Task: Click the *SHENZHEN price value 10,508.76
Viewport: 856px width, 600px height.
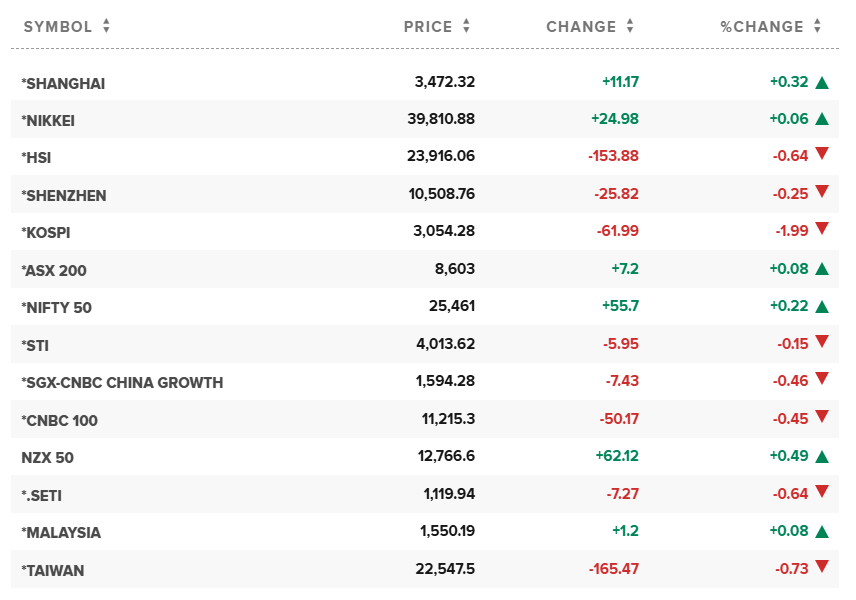Action: click(442, 194)
